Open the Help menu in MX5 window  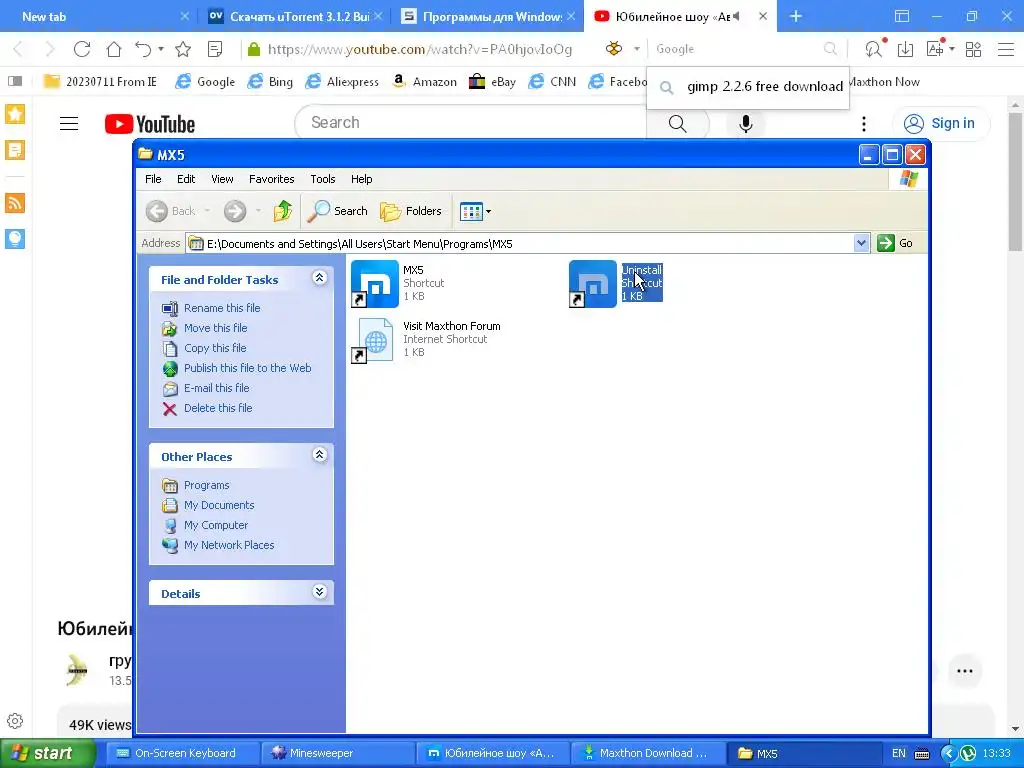[x=361, y=179]
